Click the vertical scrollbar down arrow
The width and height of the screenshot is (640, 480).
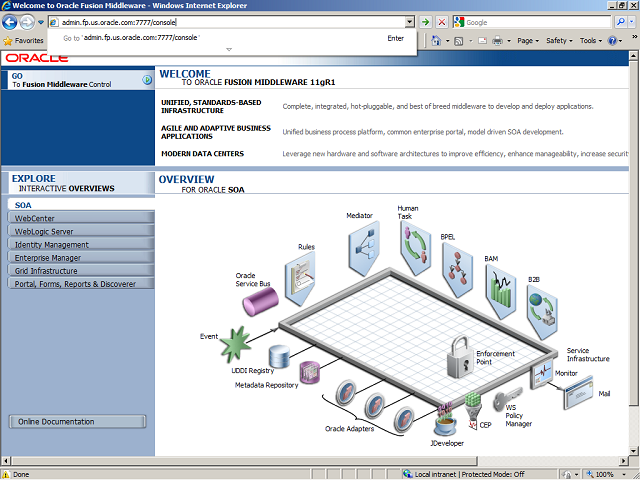(633, 451)
